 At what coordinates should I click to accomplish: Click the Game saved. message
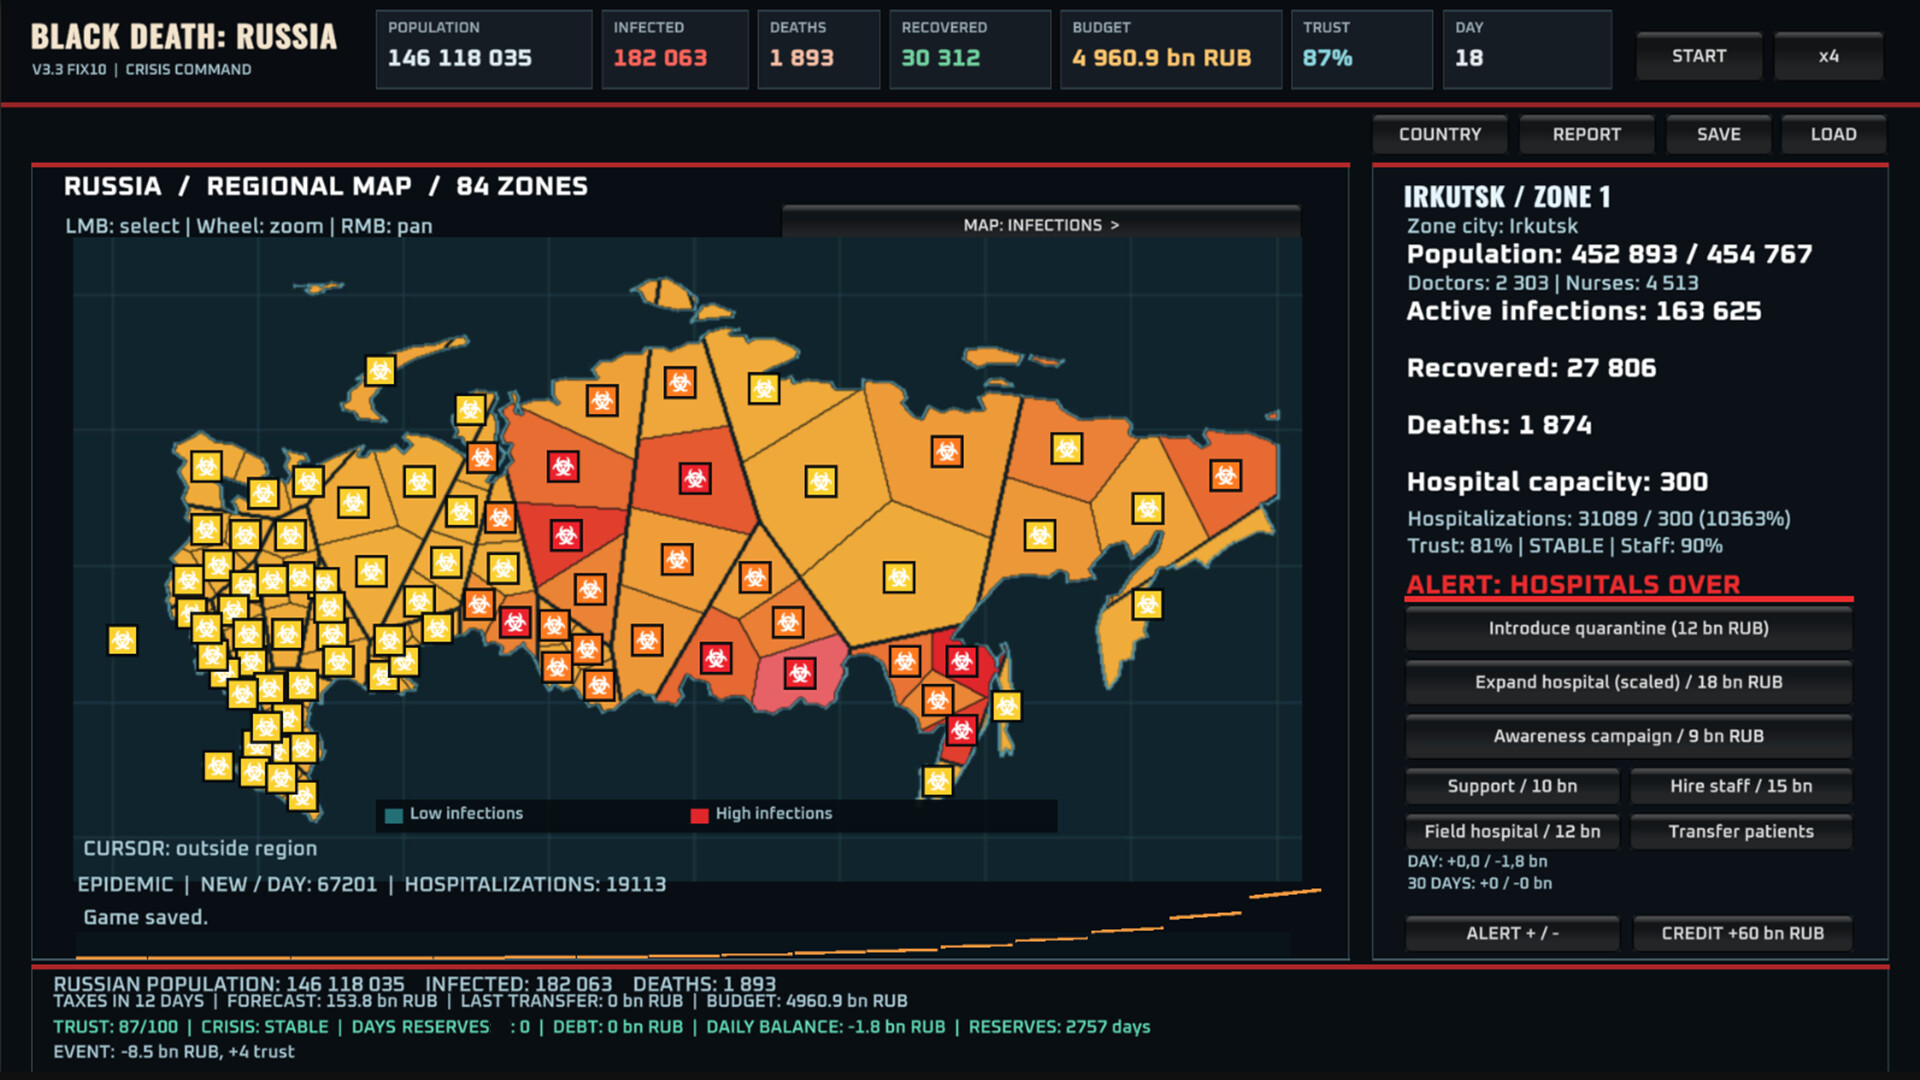point(146,917)
